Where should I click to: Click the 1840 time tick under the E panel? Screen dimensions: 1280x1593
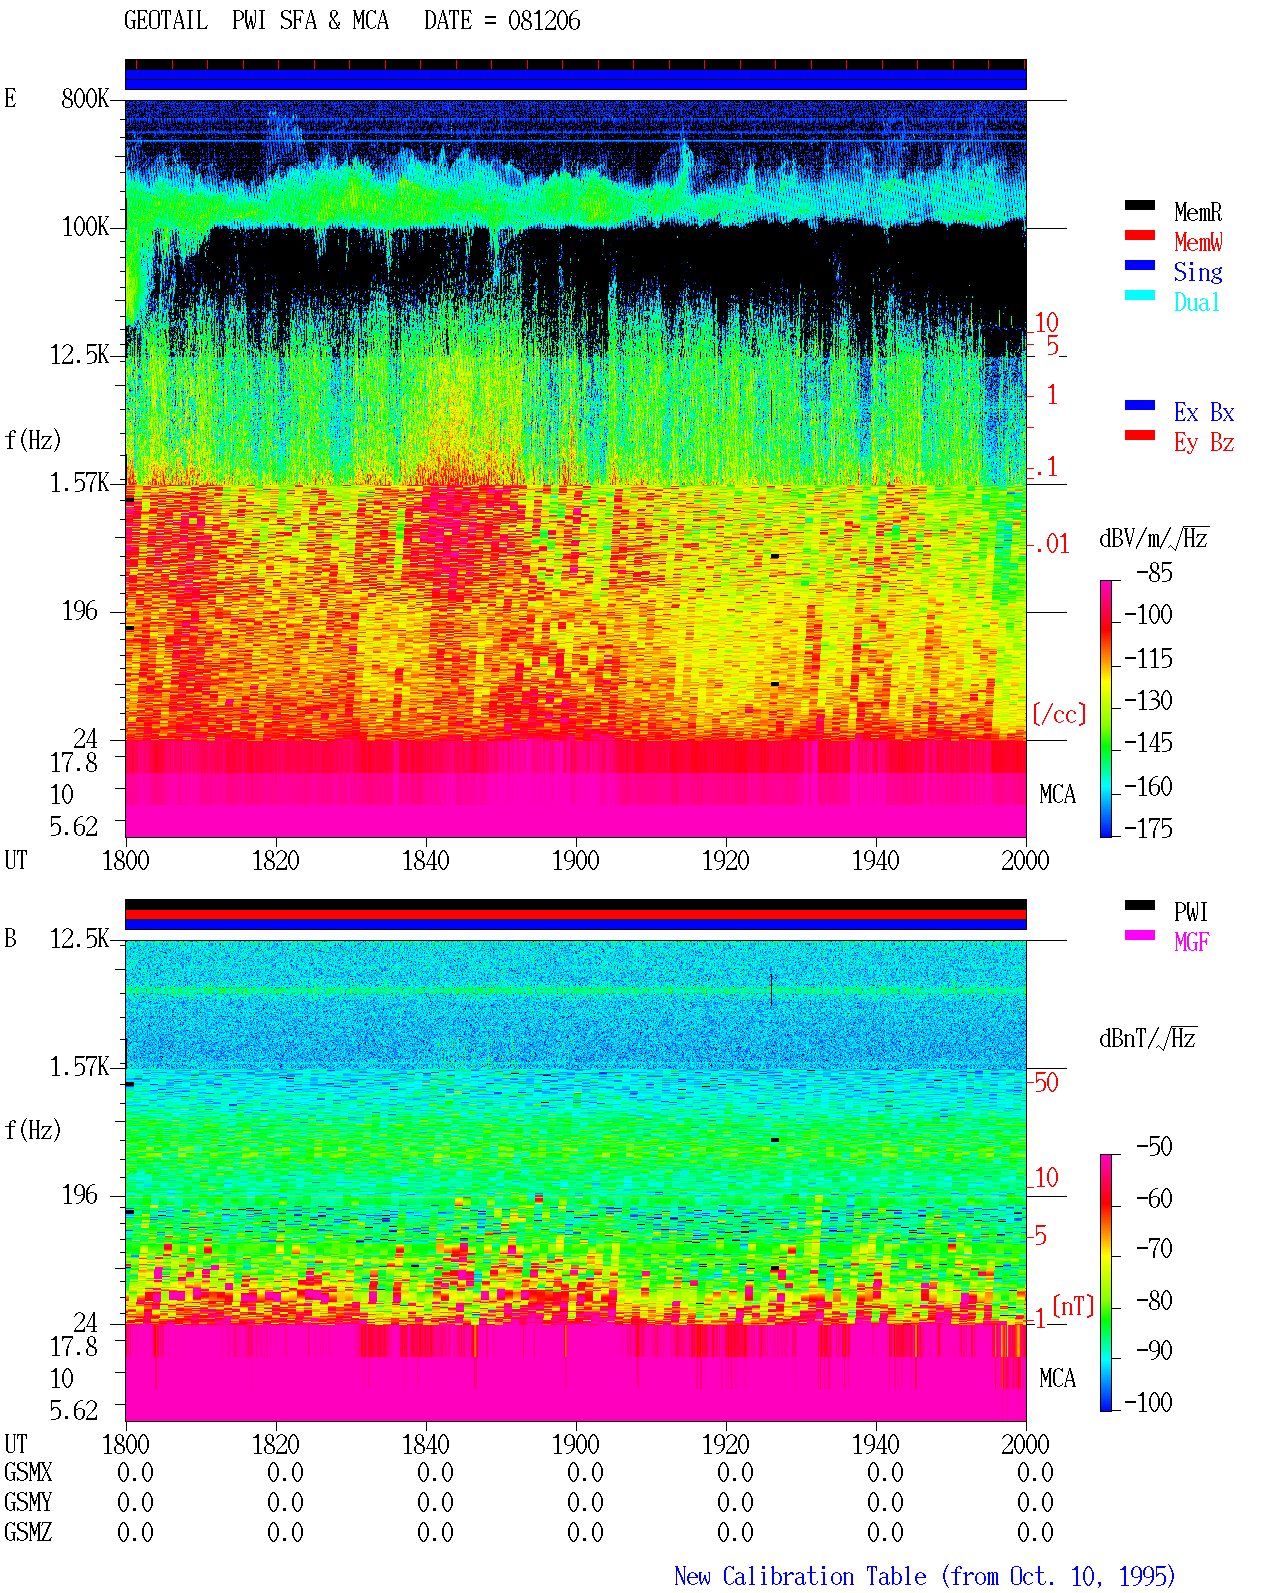(x=426, y=861)
